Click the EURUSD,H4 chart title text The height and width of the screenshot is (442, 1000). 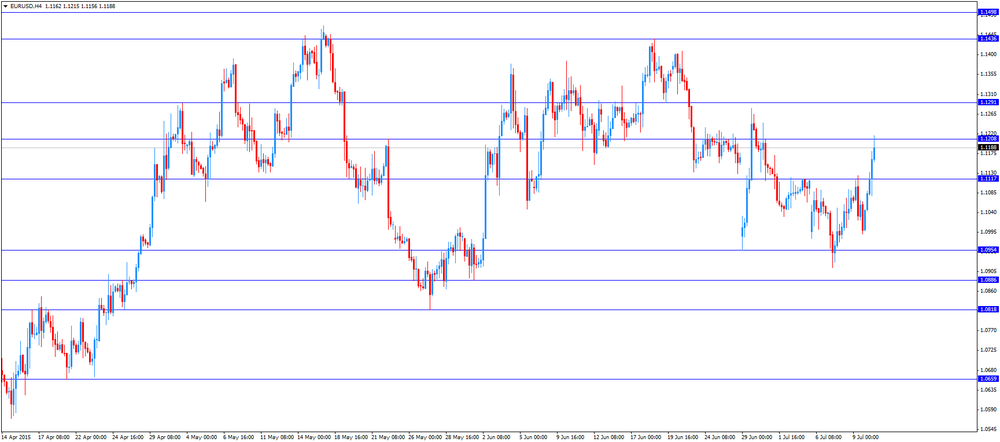(x=25, y=5)
